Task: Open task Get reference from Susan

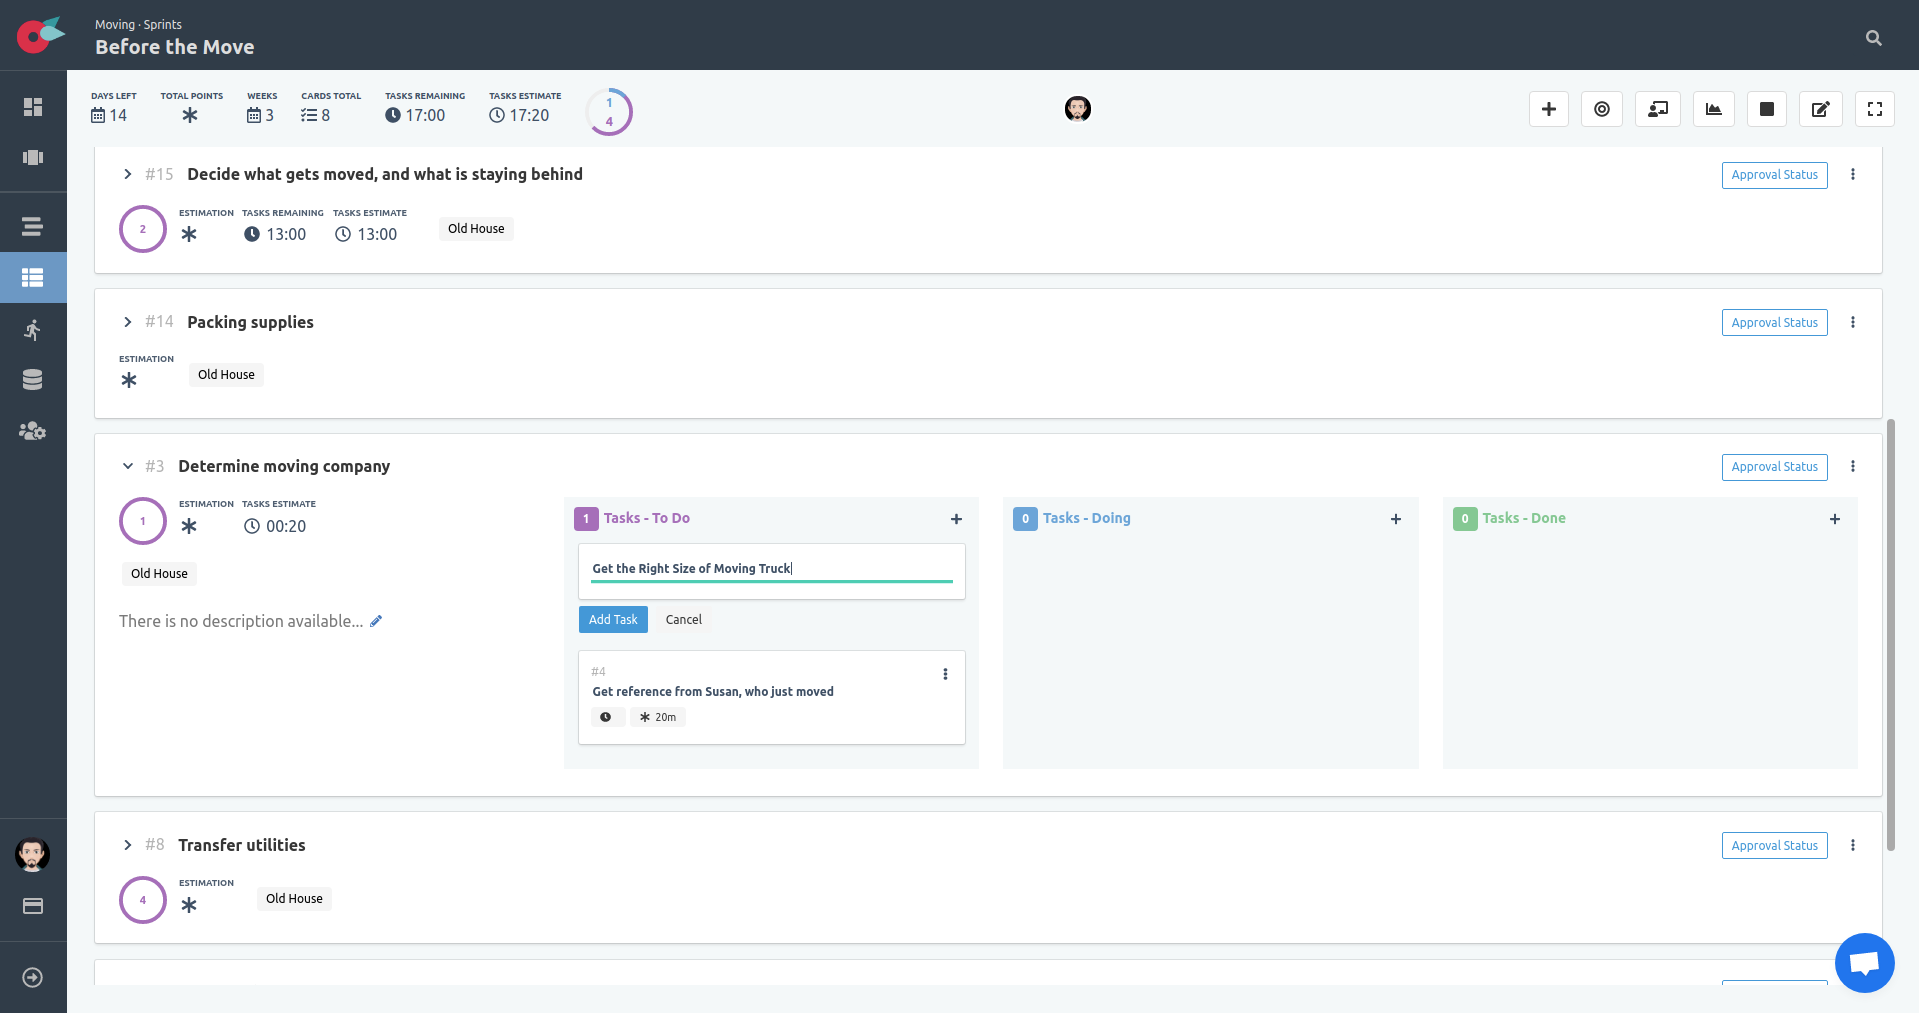Action: coord(713,692)
